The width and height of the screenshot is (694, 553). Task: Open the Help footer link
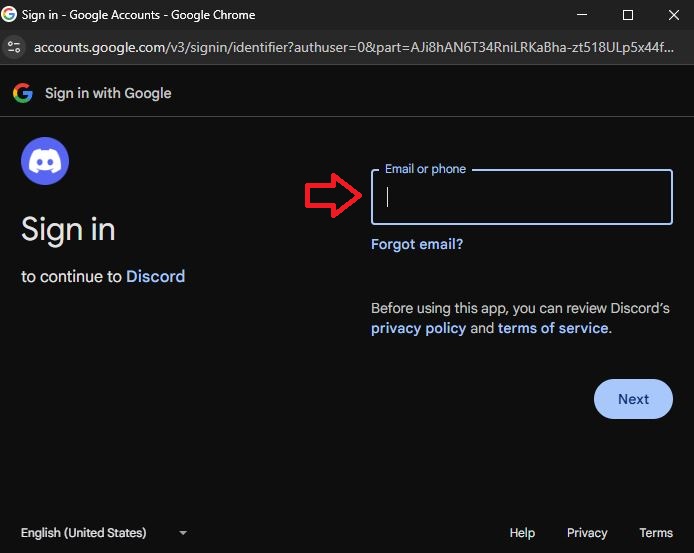[522, 533]
